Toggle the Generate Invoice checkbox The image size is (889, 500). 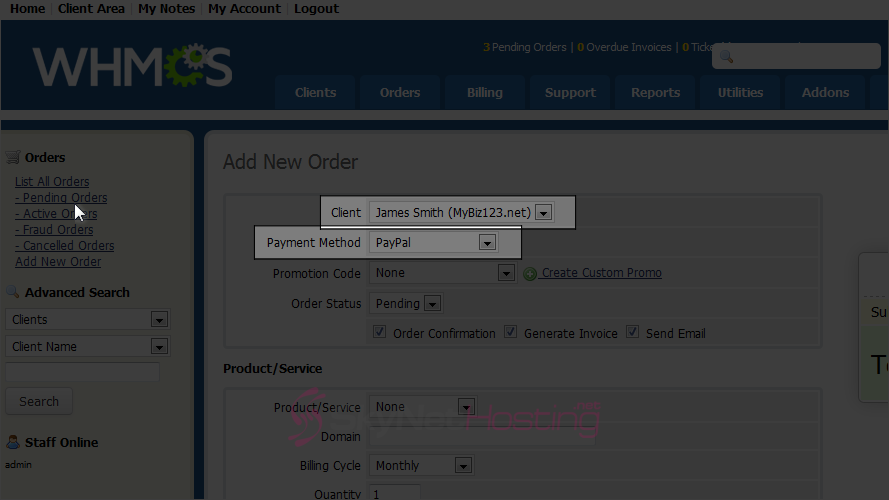510,332
